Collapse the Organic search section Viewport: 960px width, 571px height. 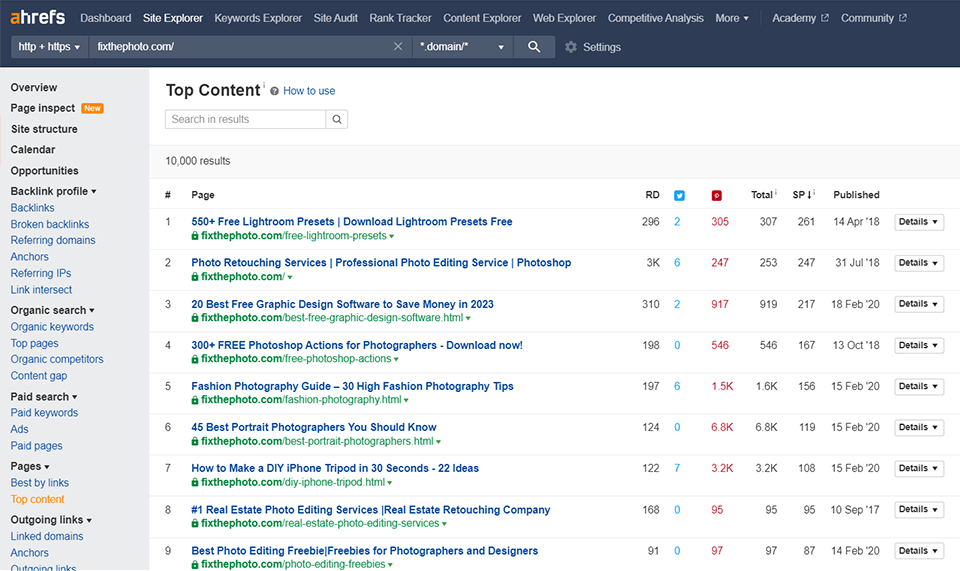[x=52, y=310]
